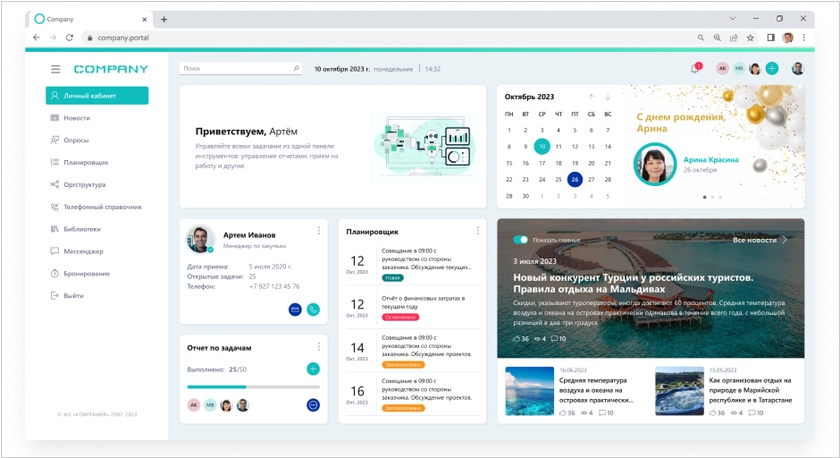Click the hamburger menu icon beside COMPANY logo
Screen dimensions: 840x458
(56, 69)
